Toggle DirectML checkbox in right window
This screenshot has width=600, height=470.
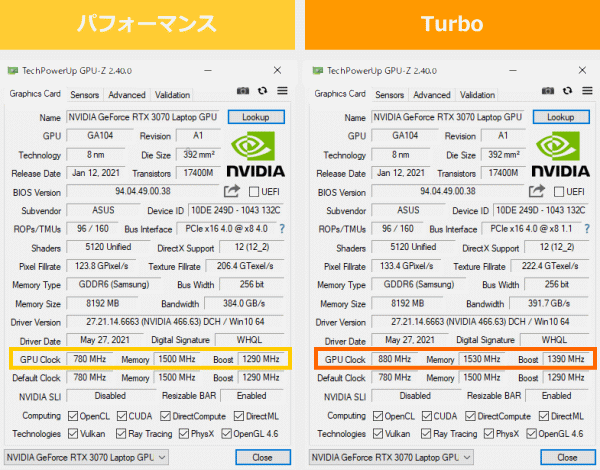click(544, 416)
